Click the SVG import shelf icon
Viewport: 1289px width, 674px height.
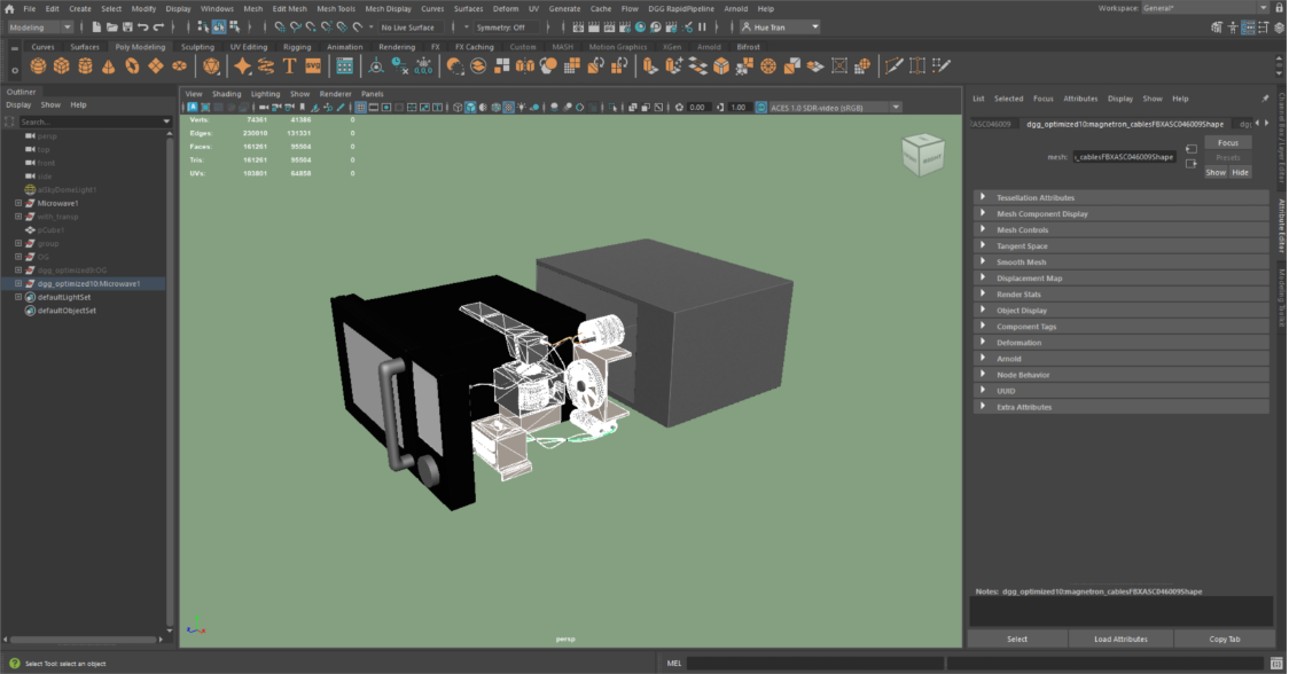313,66
